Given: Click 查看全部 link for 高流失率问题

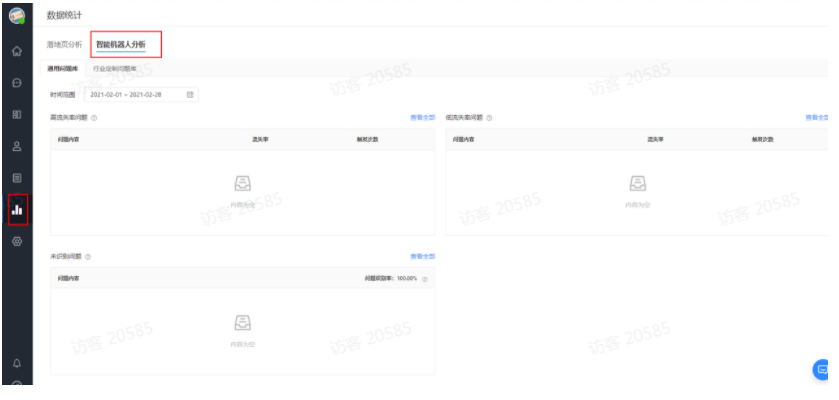Looking at the screenshot, I should point(422,118).
